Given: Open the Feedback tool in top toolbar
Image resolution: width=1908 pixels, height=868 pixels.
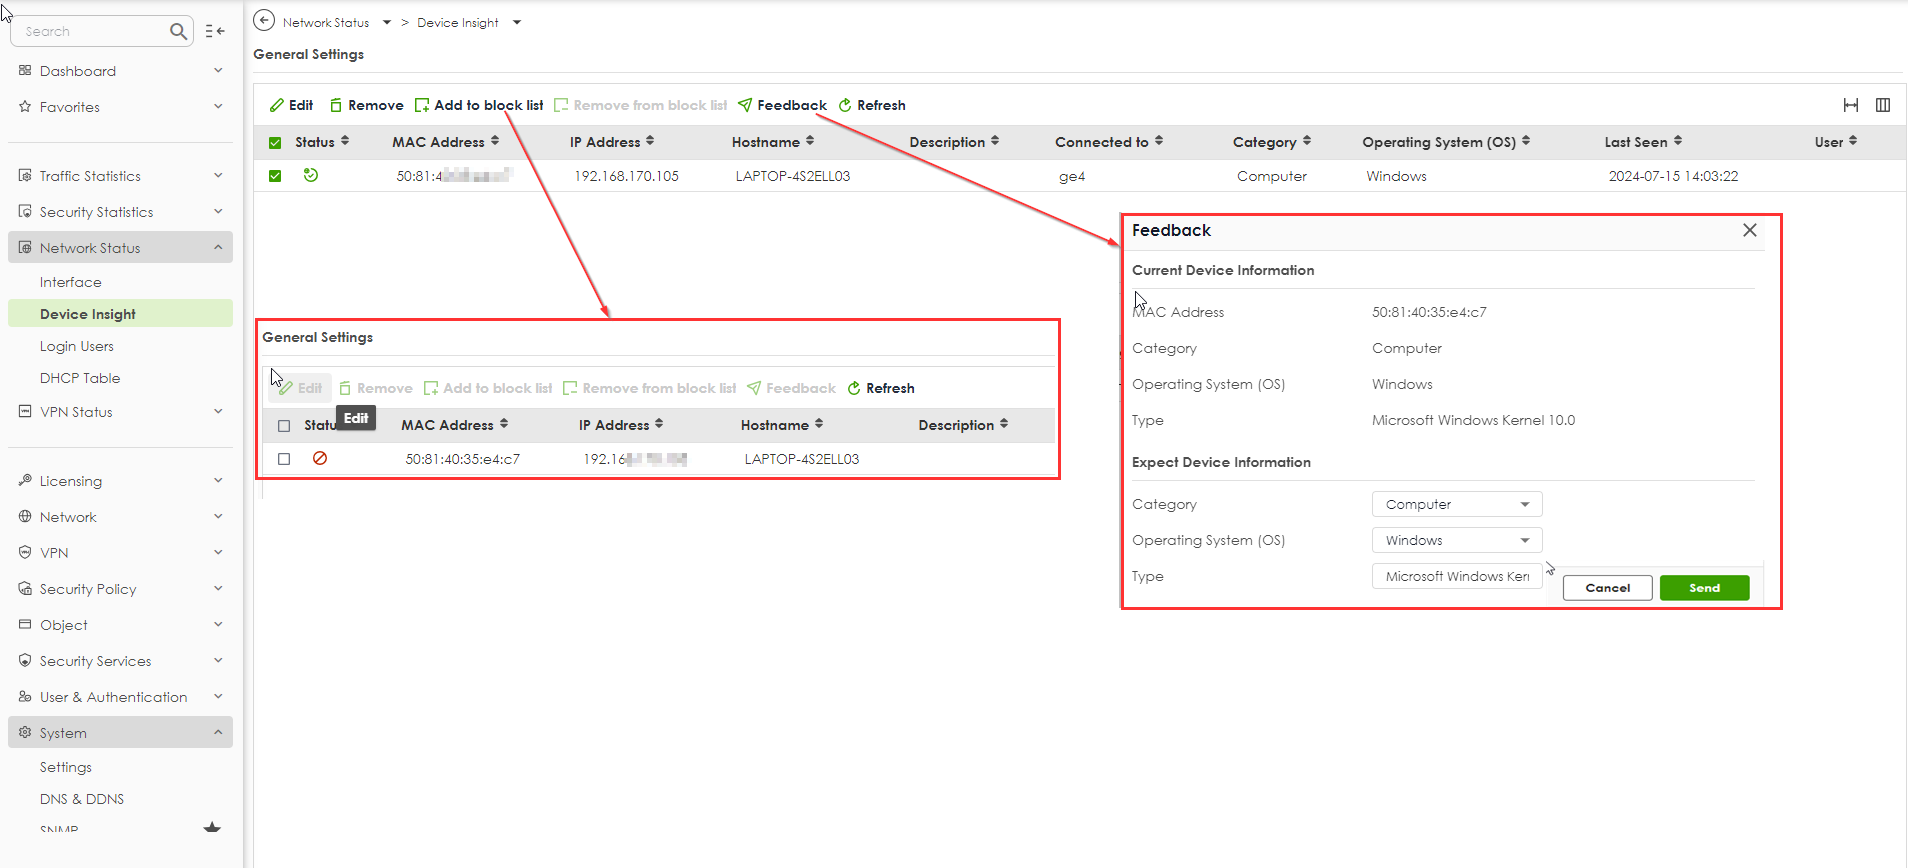Looking at the screenshot, I should point(782,105).
